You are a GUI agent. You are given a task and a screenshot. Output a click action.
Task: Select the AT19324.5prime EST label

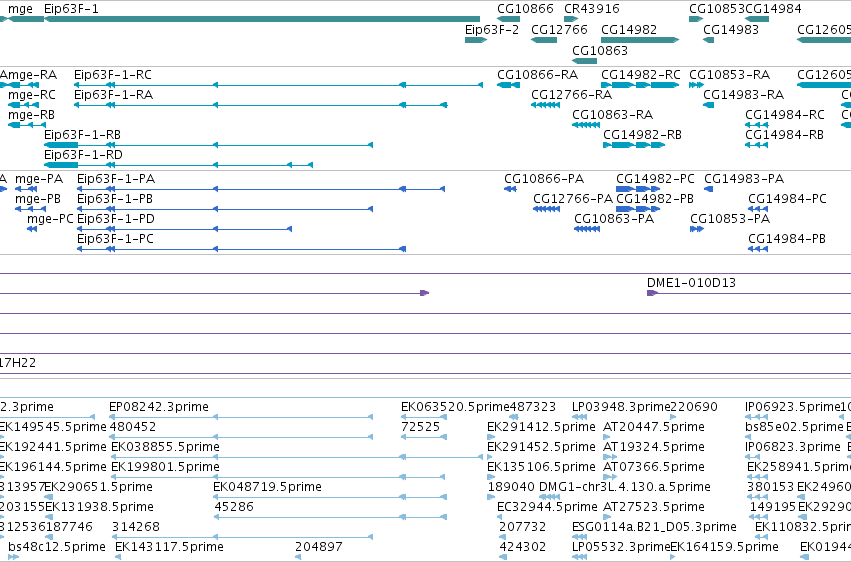[654, 447]
